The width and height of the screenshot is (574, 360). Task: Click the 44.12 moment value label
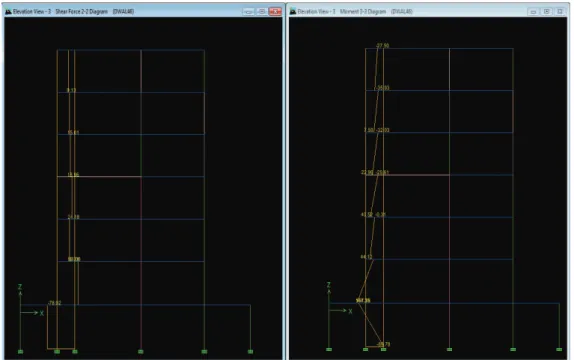[366, 257]
